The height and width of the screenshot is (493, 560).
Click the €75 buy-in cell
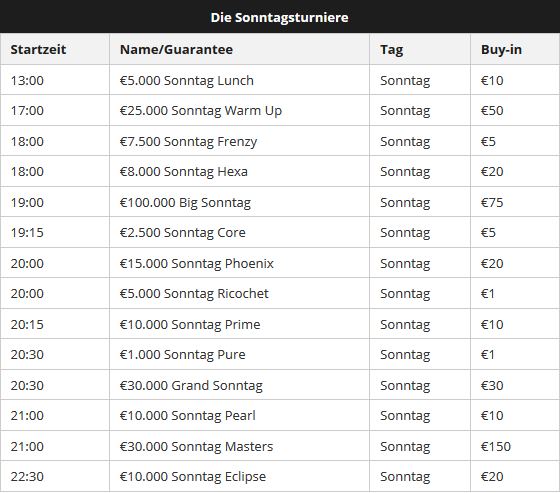pyautogui.click(x=492, y=203)
